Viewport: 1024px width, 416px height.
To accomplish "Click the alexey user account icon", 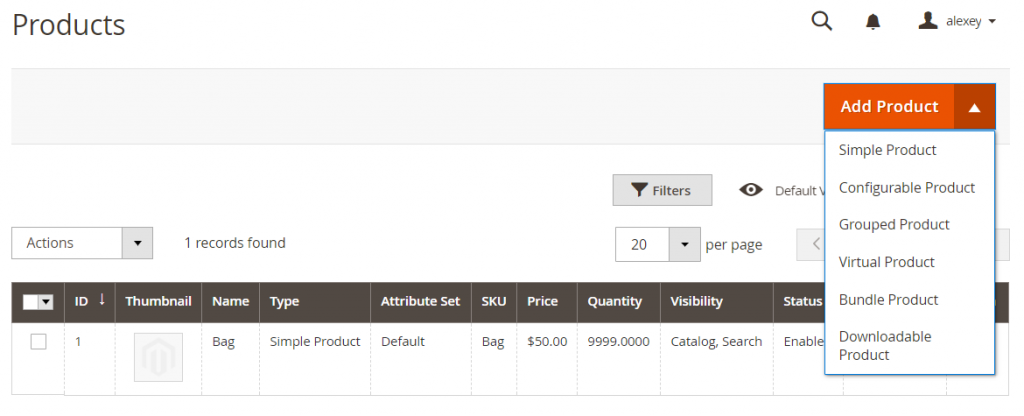I will [928, 21].
